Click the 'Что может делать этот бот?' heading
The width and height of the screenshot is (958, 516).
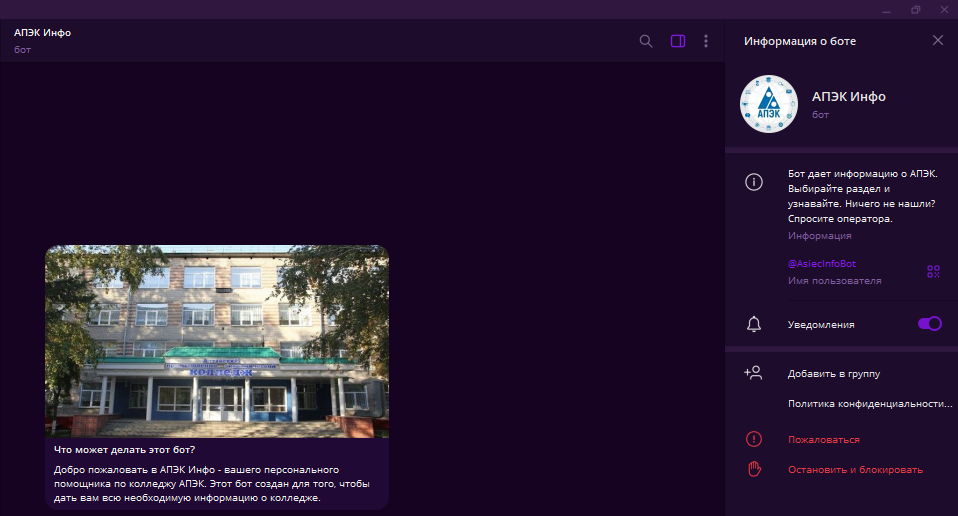[125, 450]
